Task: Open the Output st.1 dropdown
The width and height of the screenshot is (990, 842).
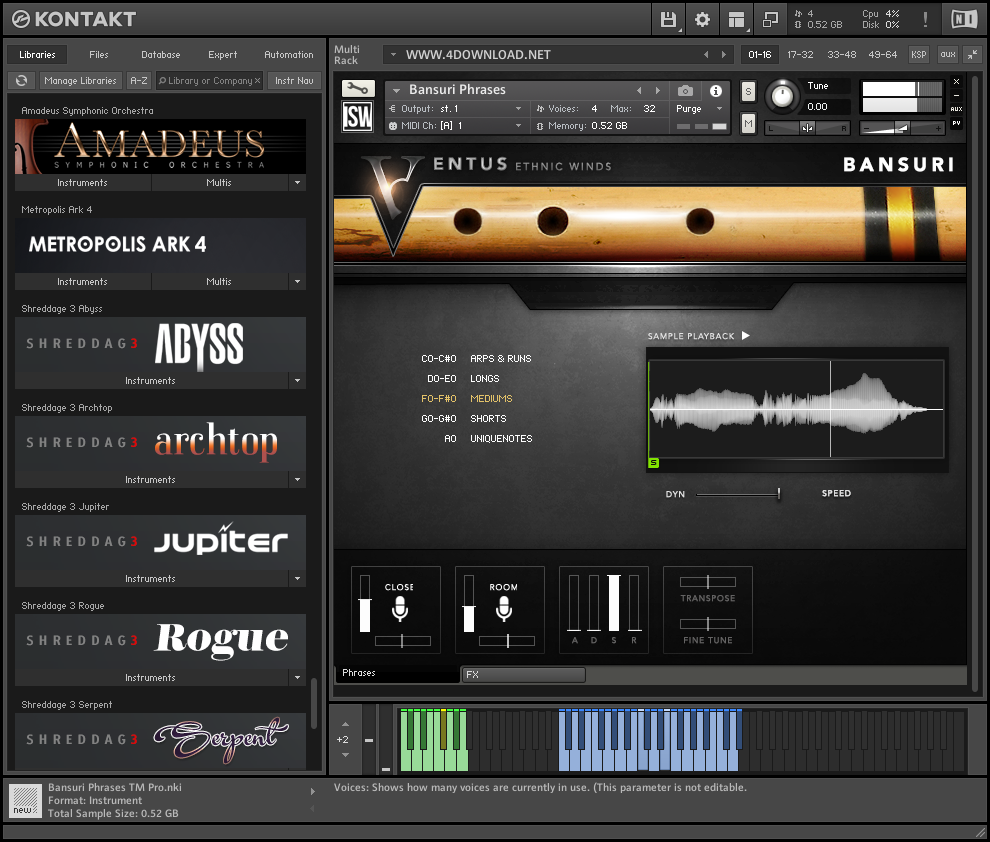Action: click(x=518, y=109)
